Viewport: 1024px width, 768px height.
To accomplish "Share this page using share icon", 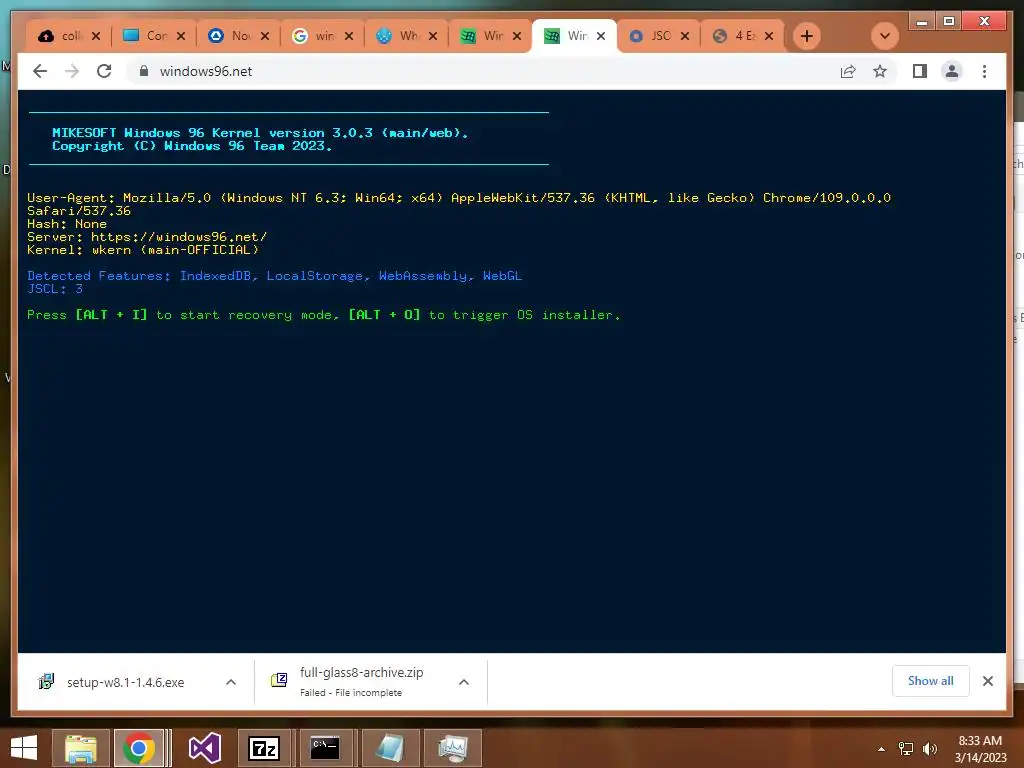I will [x=848, y=71].
